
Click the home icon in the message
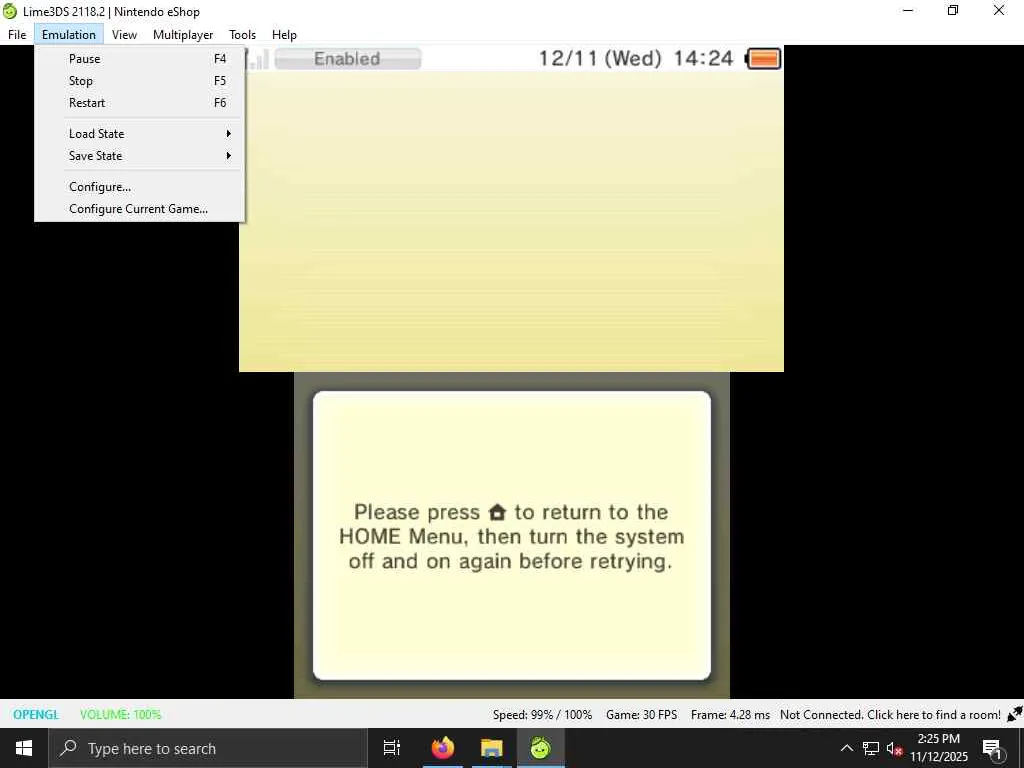tap(497, 512)
